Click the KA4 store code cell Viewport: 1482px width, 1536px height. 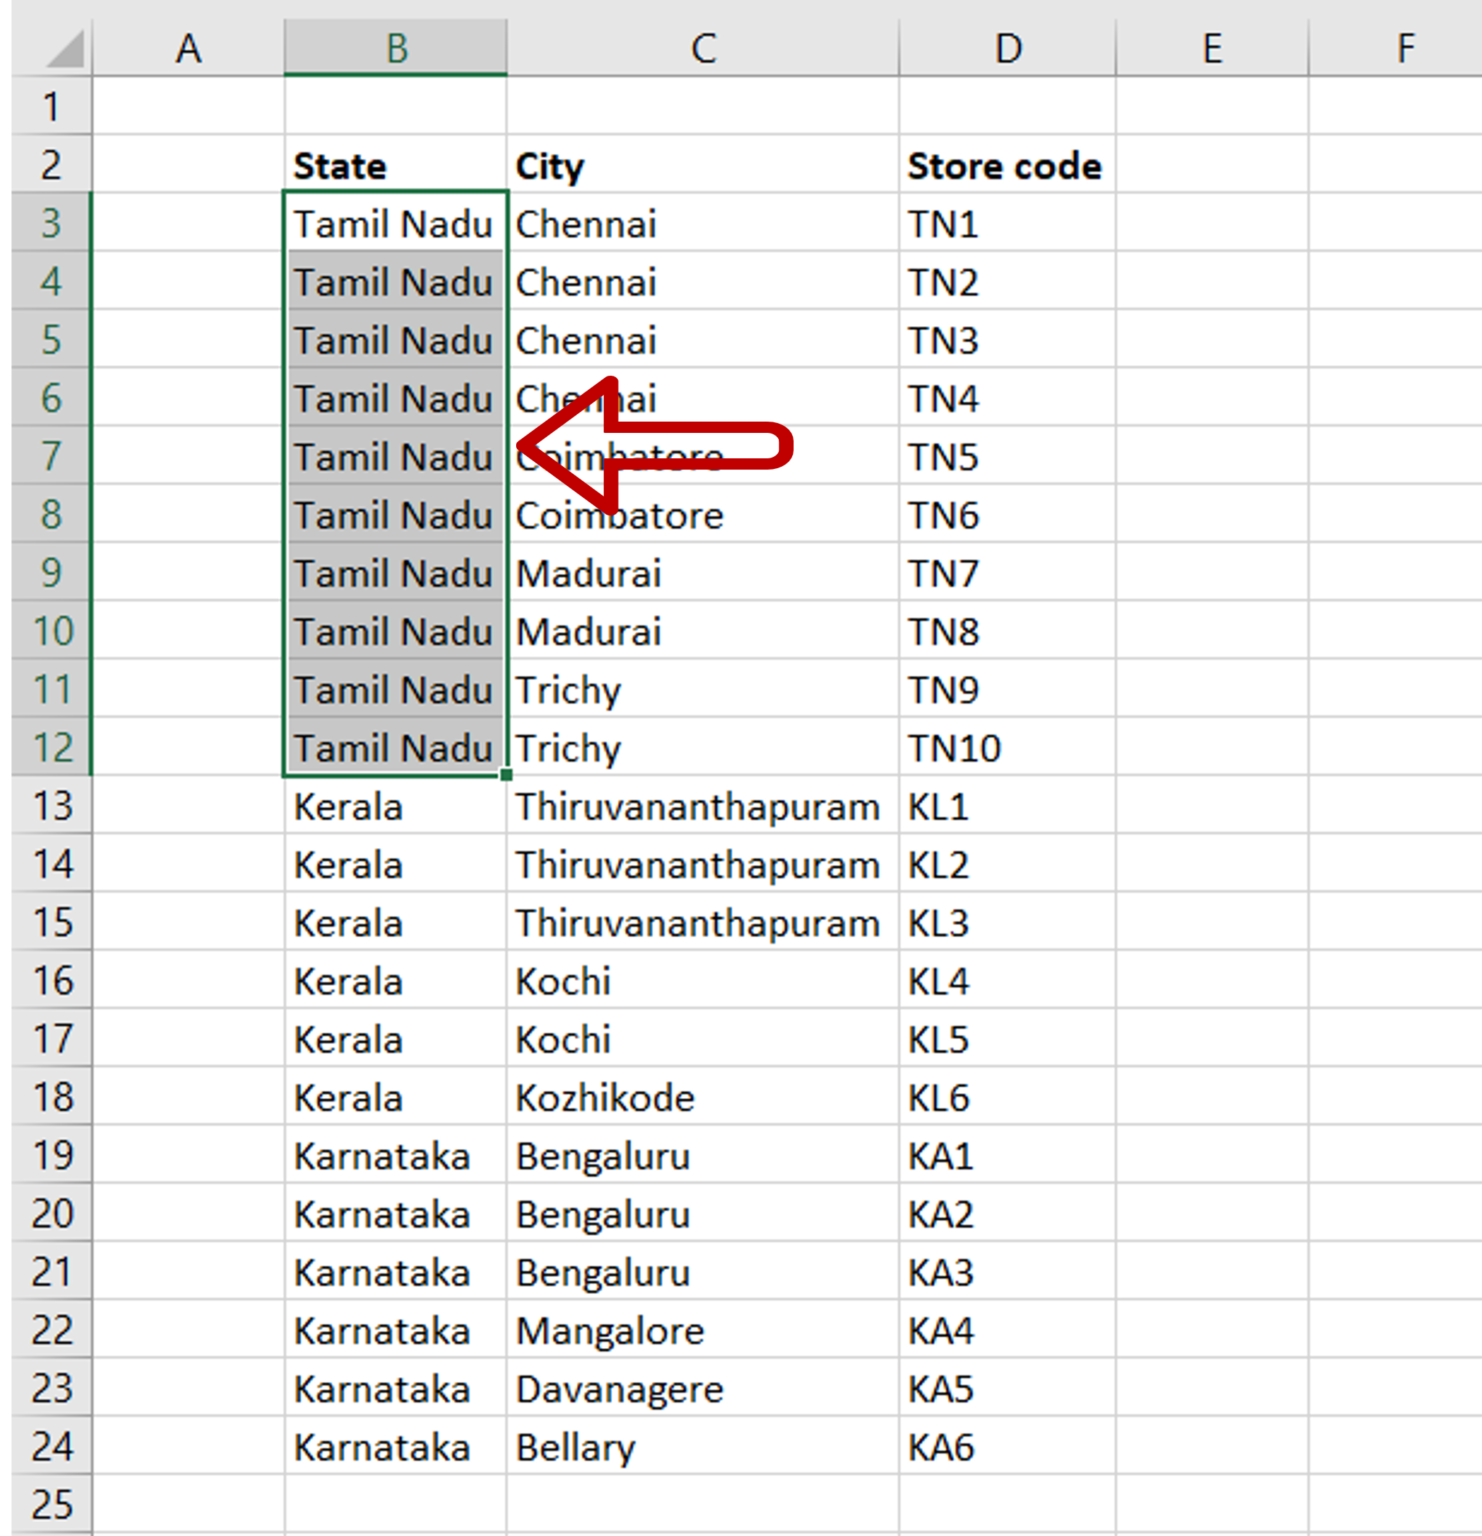click(x=1007, y=1330)
